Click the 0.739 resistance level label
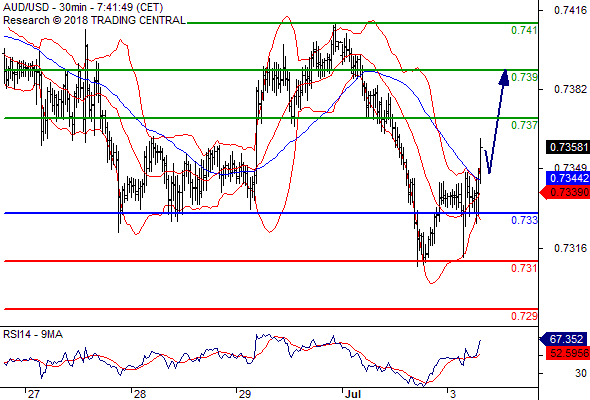The image size is (590, 400). [524, 77]
